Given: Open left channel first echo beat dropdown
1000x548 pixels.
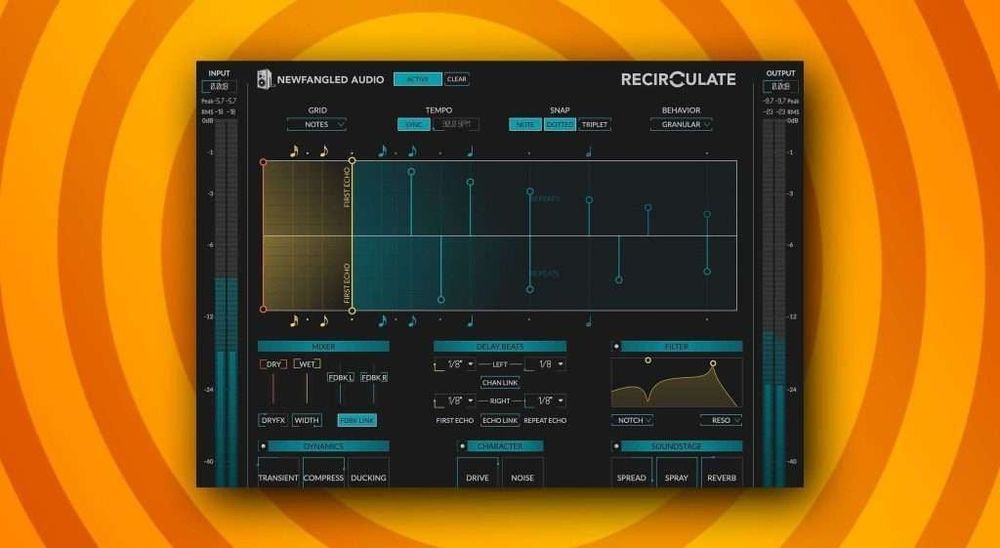Looking at the screenshot, I should [455, 364].
